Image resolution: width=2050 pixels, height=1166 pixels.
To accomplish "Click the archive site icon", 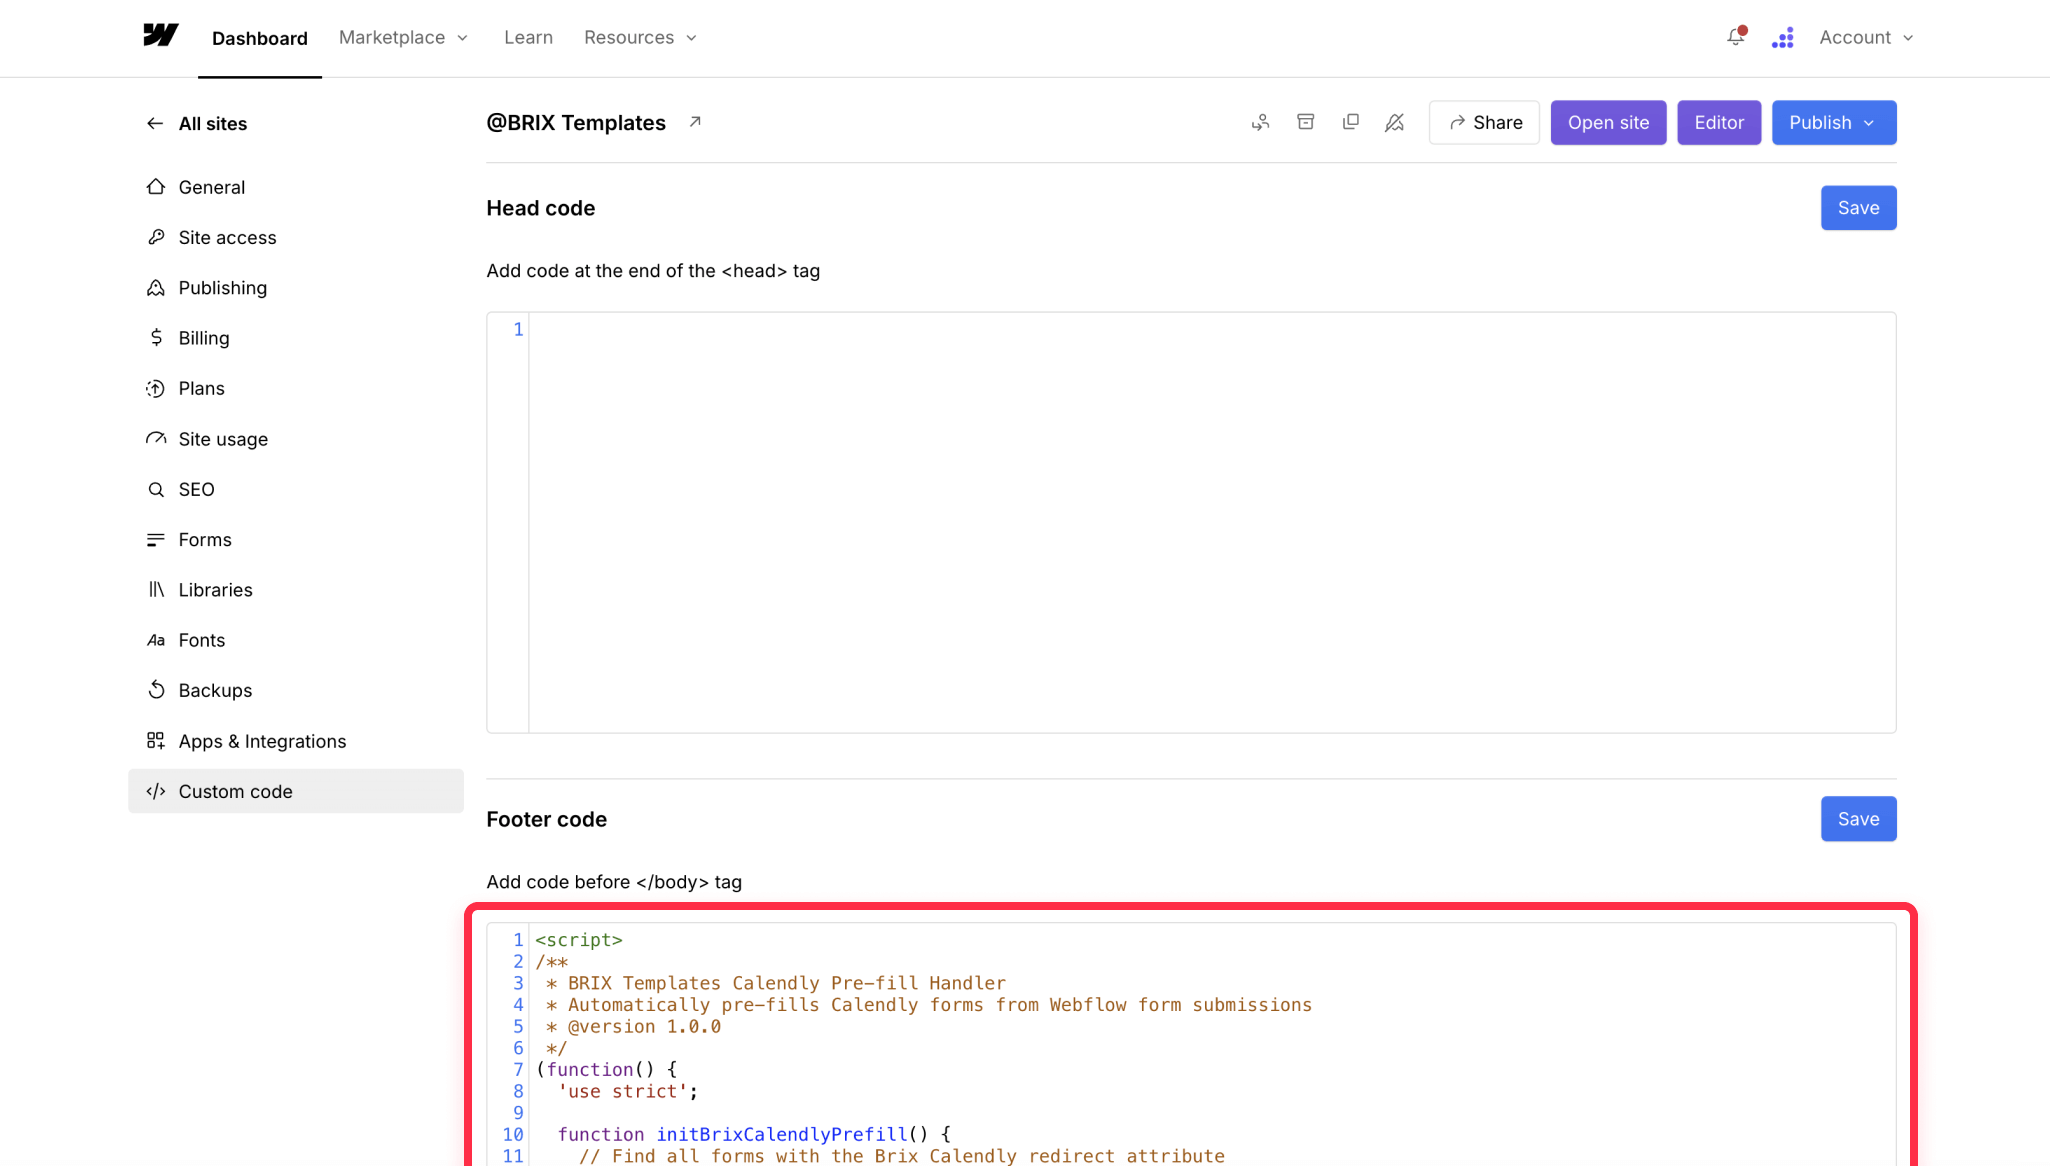I will [1305, 122].
